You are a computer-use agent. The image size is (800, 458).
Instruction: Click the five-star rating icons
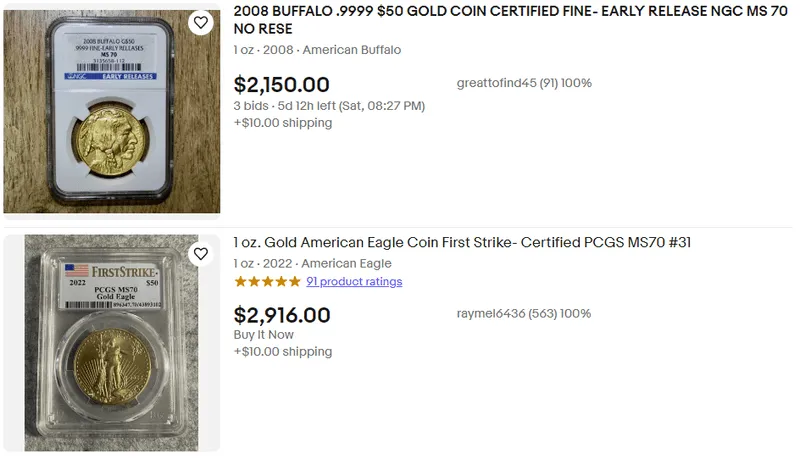tap(267, 282)
